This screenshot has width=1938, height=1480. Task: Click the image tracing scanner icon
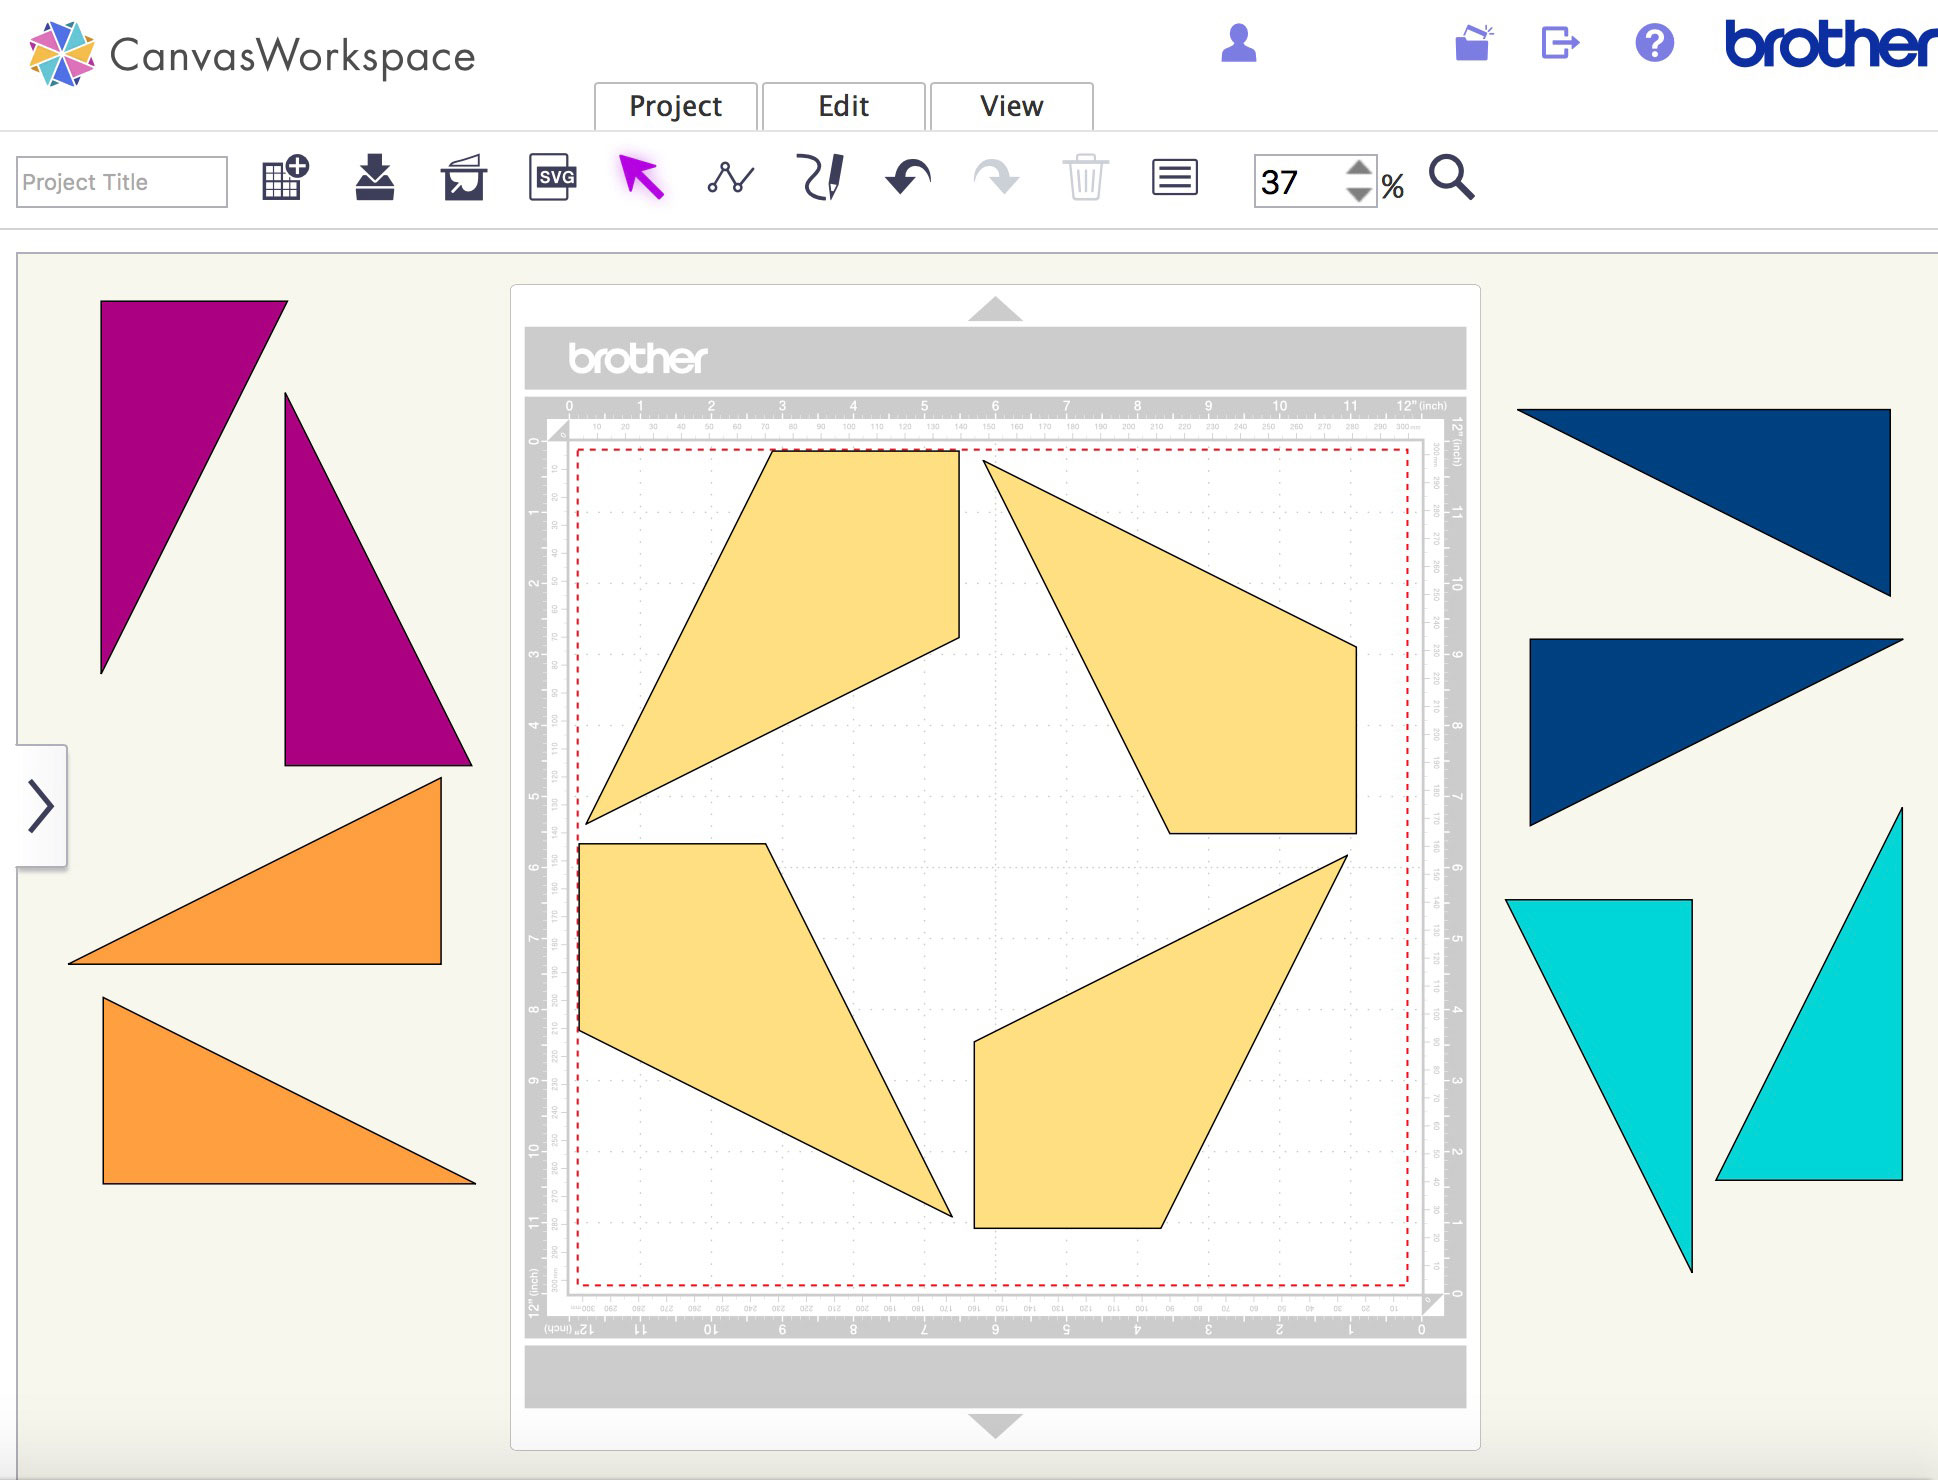464,178
